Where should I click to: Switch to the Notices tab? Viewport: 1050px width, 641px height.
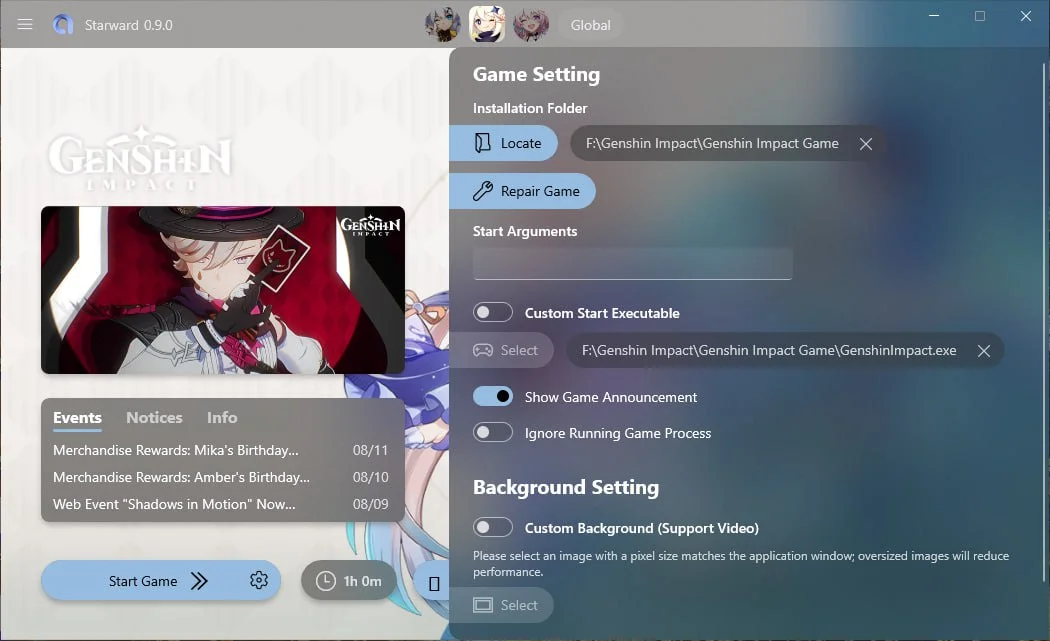[x=154, y=418]
